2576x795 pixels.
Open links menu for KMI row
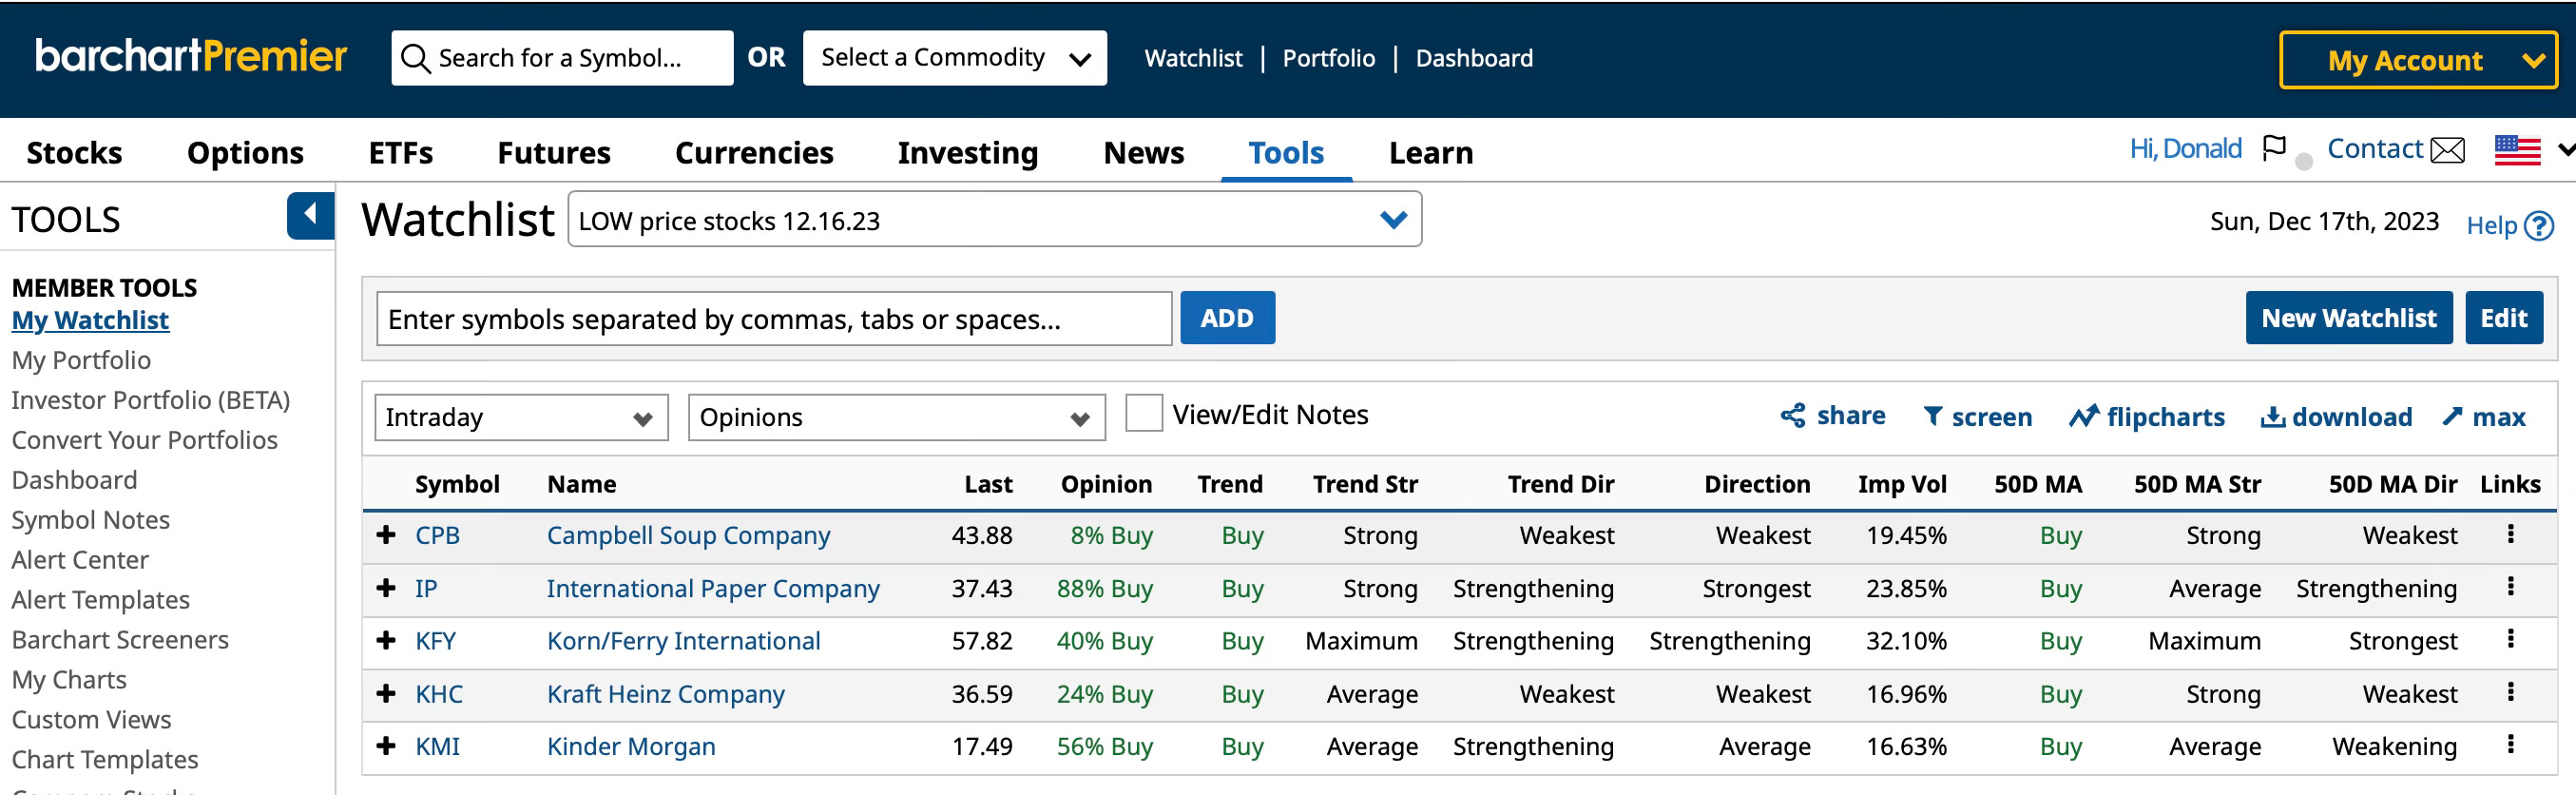coord(2510,745)
